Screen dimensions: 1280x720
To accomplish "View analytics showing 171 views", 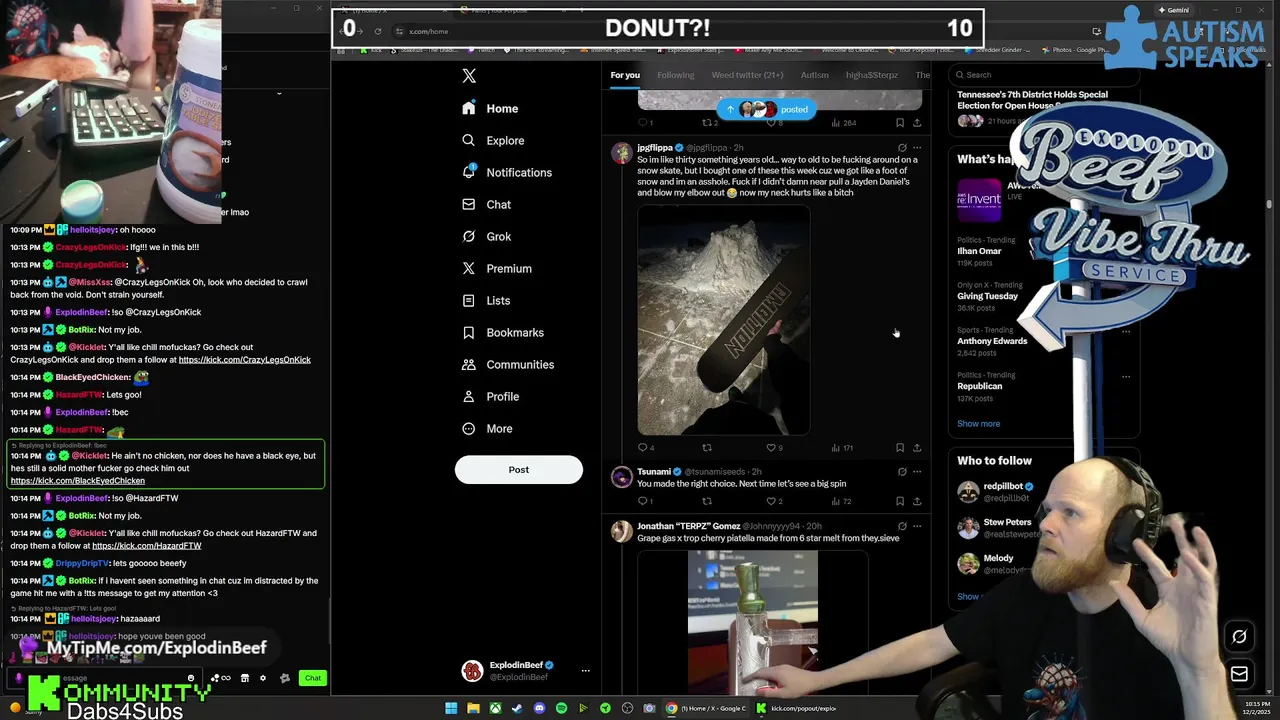I will 841,448.
